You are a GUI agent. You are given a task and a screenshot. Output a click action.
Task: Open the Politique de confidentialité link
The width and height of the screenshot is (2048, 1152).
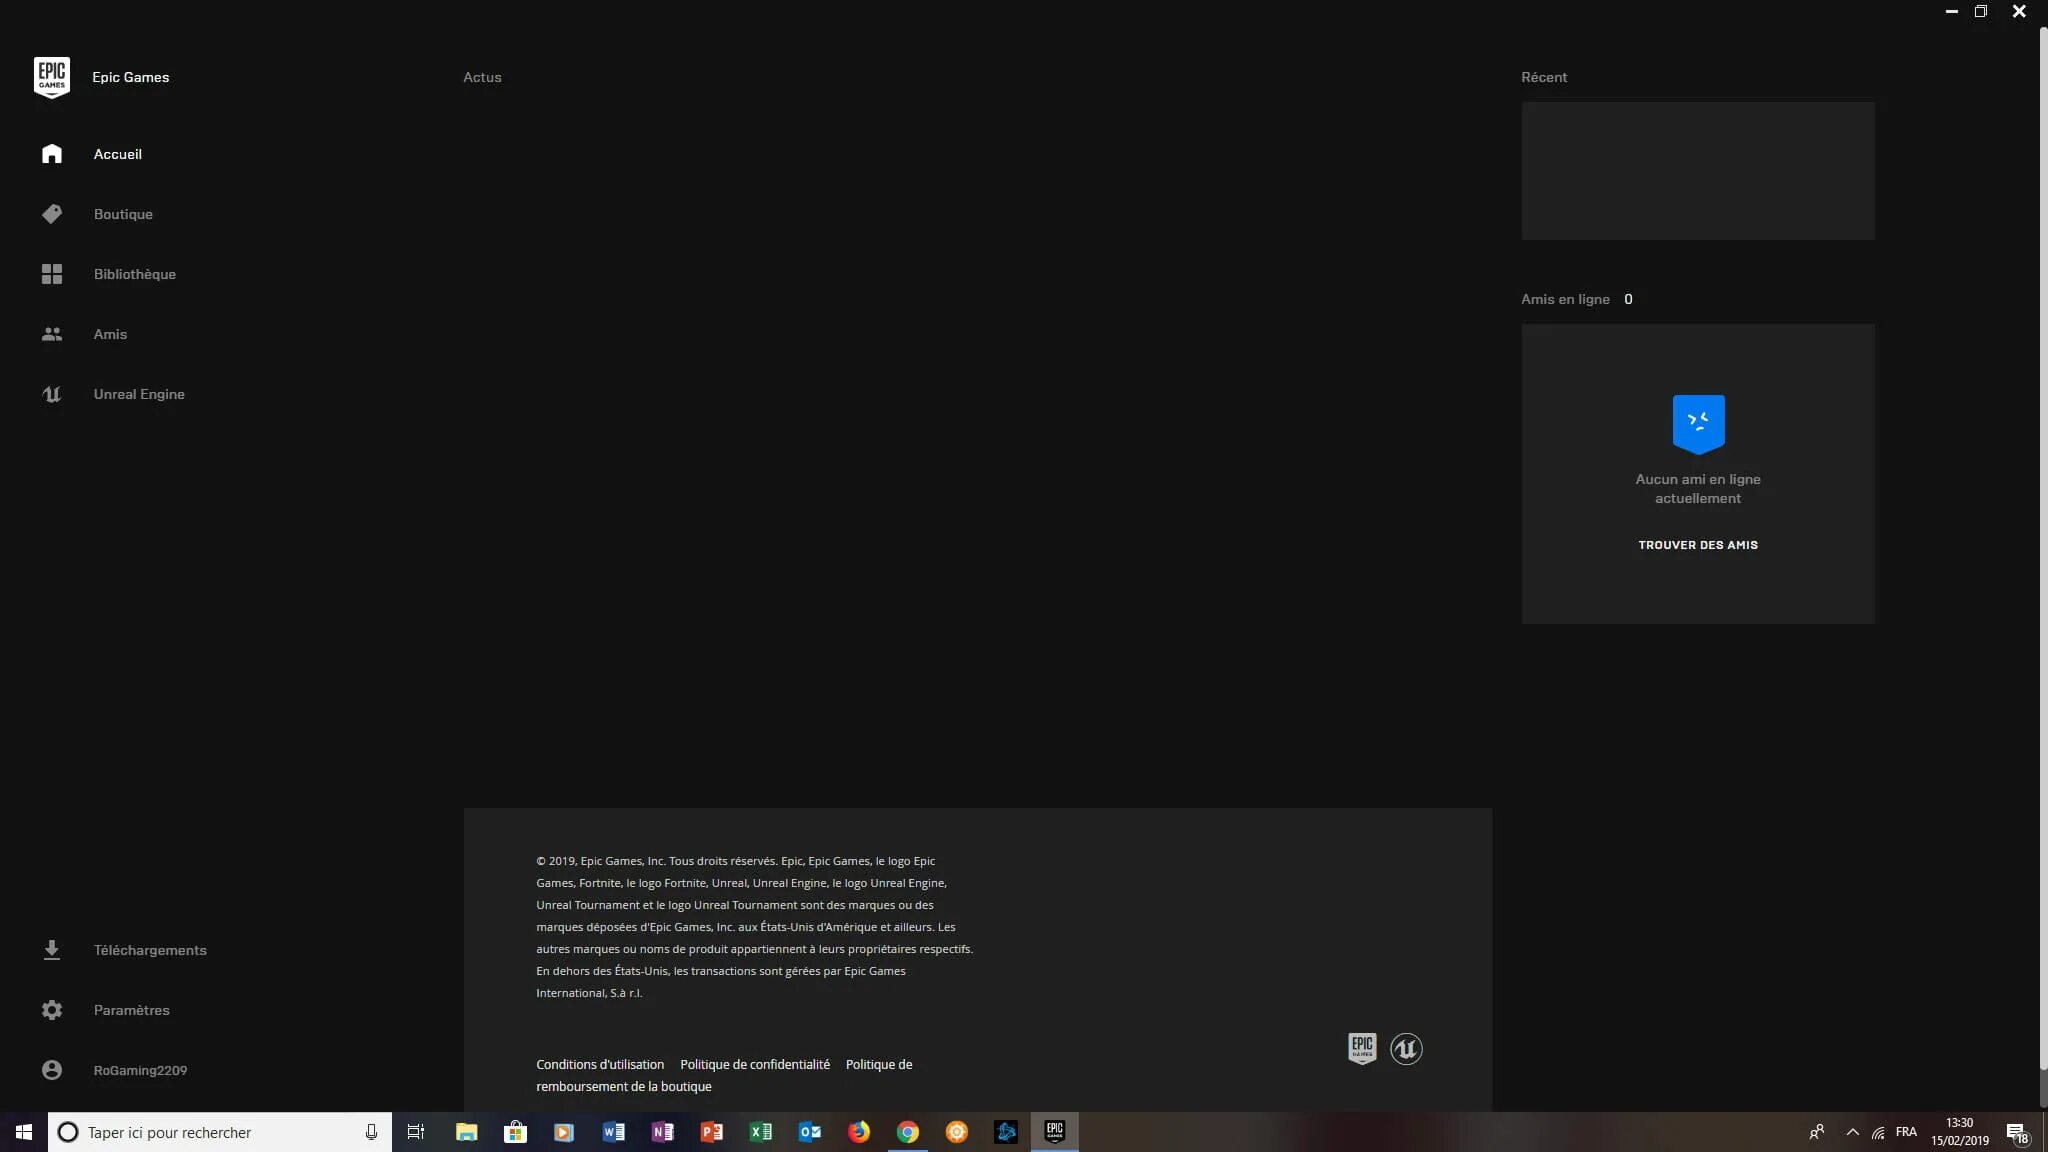pyautogui.click(x=755, y=1064)
